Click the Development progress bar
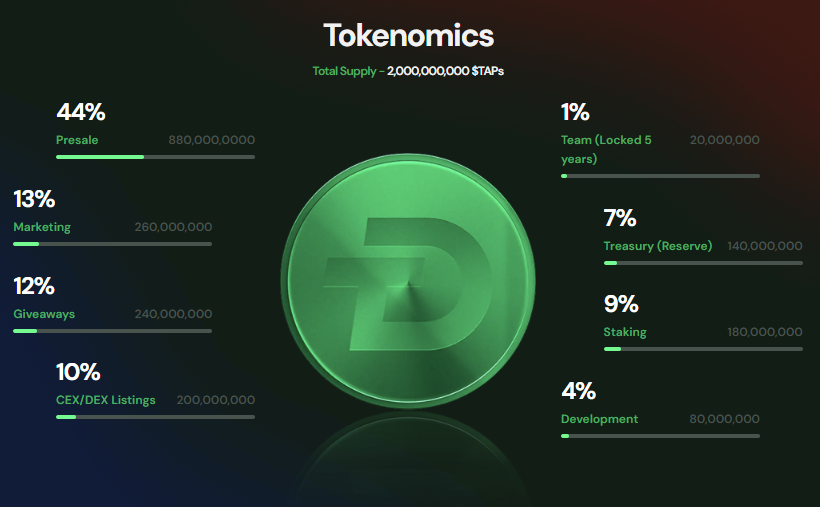Viewport: 820px width, 507px height. 660,435
